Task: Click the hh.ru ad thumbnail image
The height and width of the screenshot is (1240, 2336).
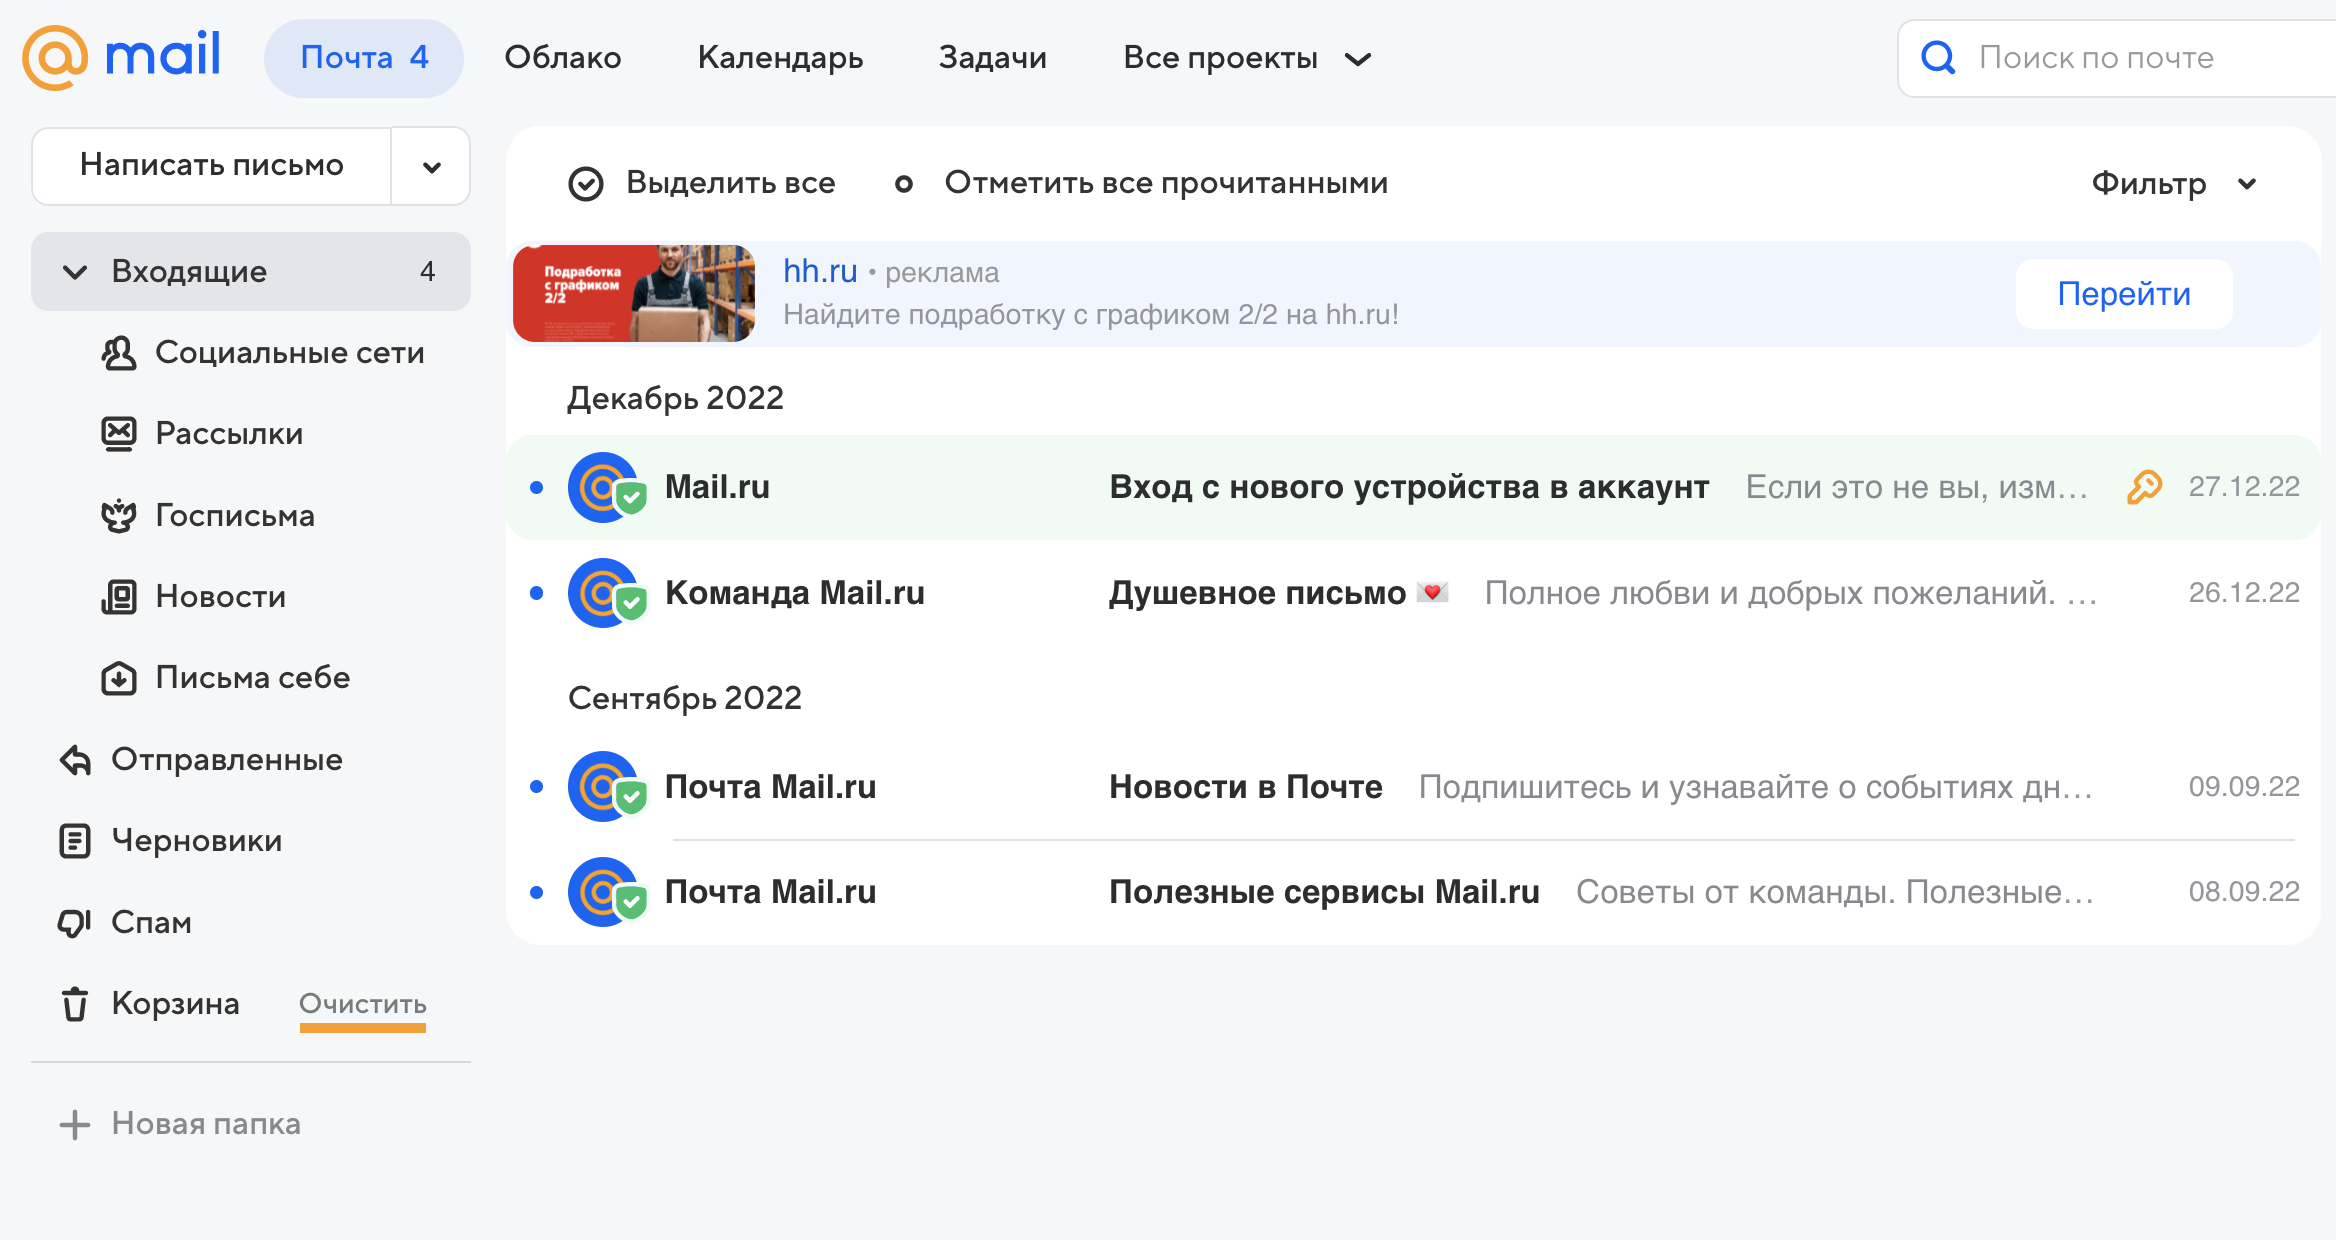Action: tap(634, 294)
